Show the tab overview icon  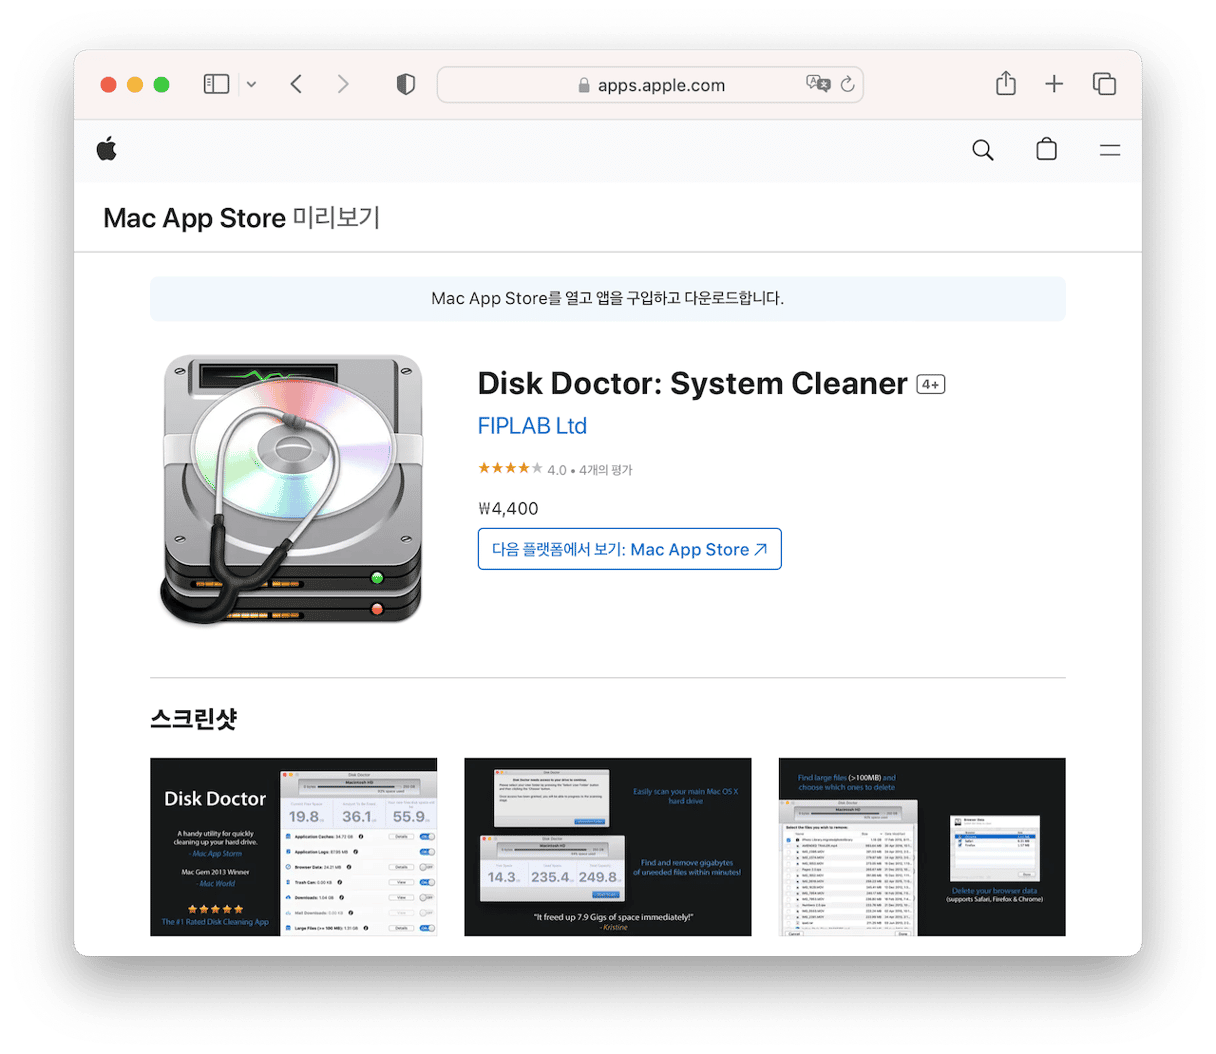pos(1104,84)
